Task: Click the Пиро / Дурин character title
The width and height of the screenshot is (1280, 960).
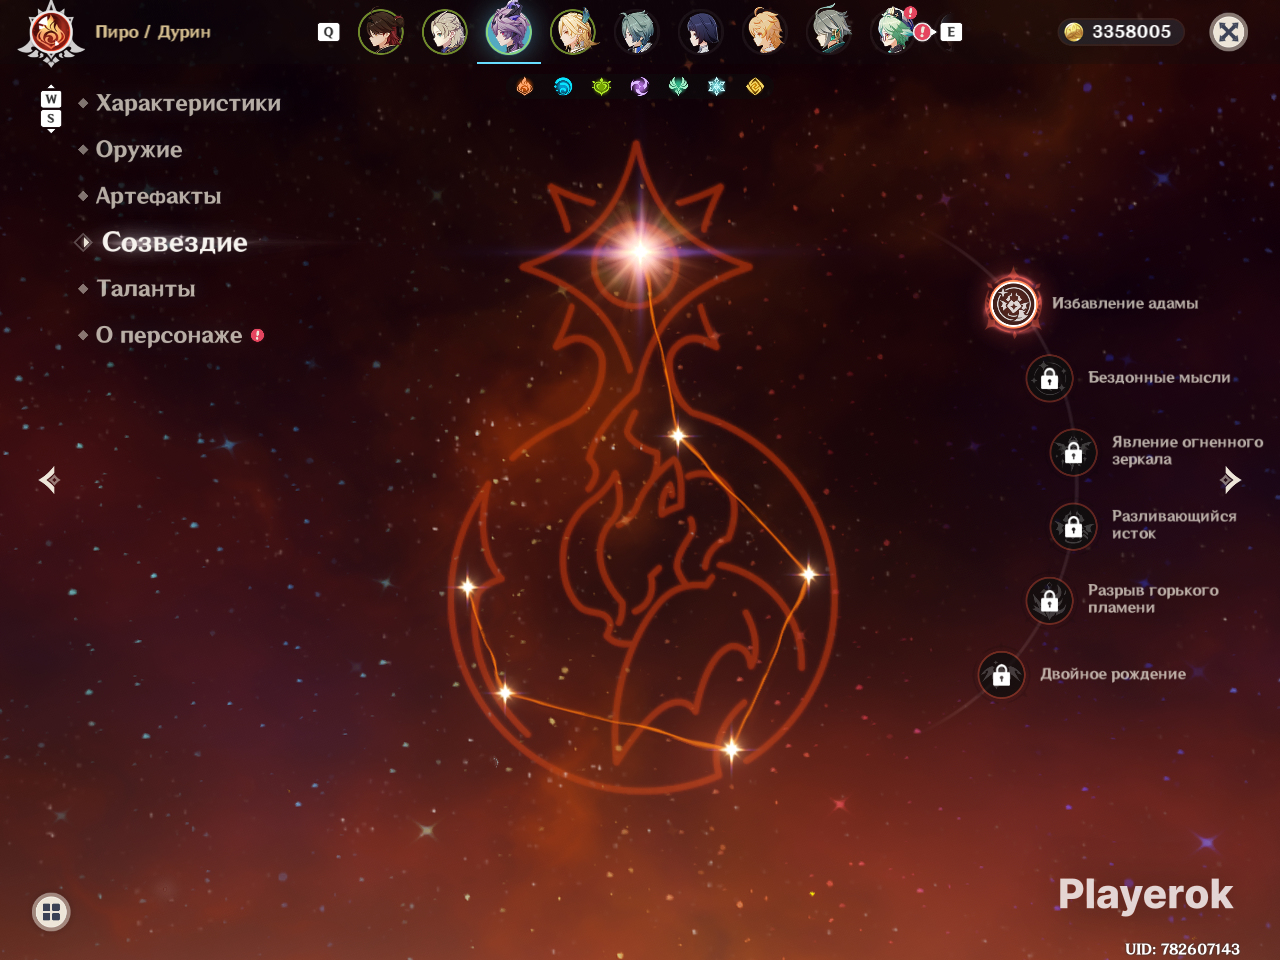Action: [x=153, y=32]
